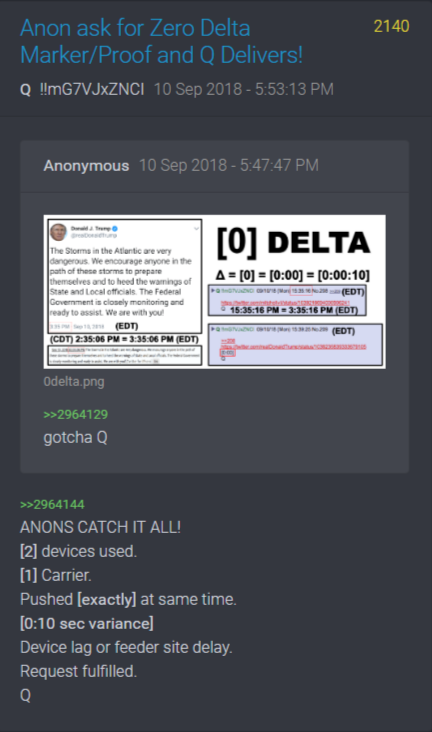Click the 'gotcha Q' quoted text
Screen dimensions: 432x732
tap(75, 437)
